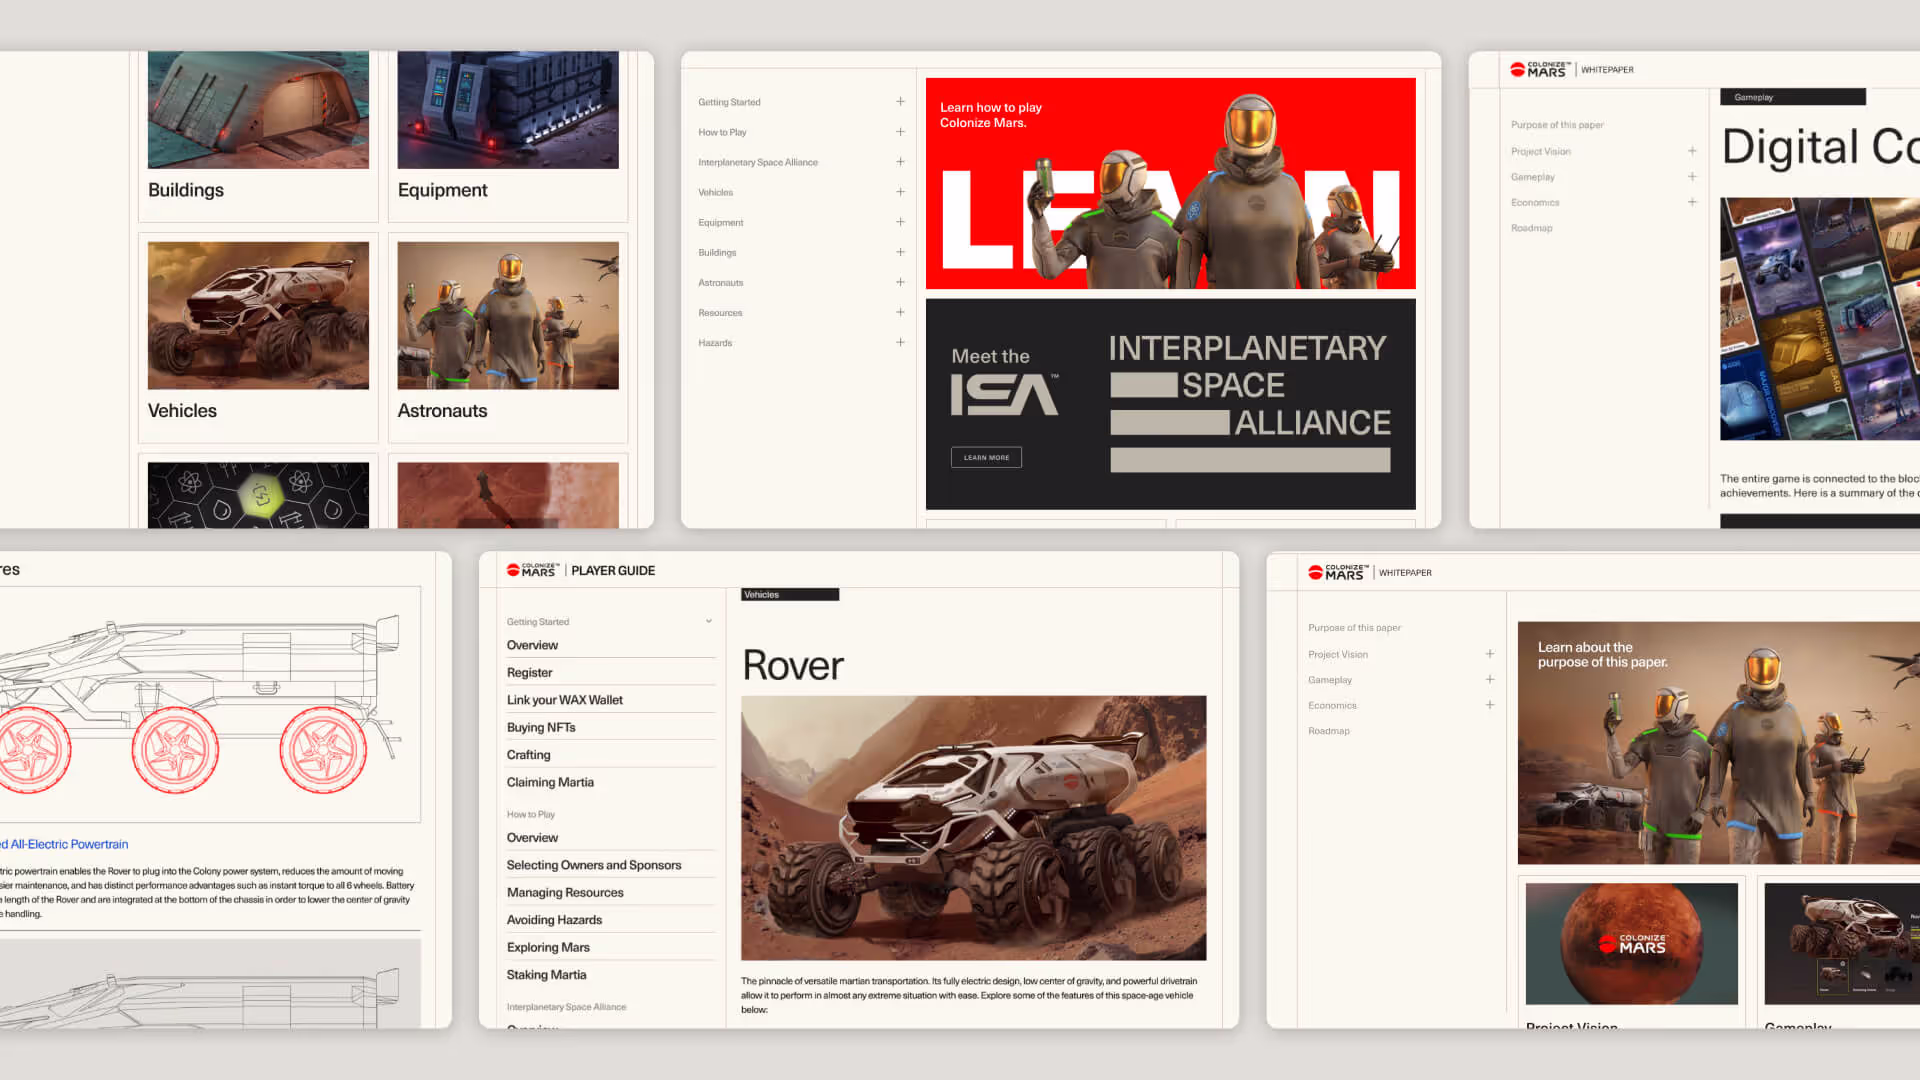The image size is (1920, 1080).
Task: Expand Project Vision in top whitepaper
Action: click(x=1692, y=151)
